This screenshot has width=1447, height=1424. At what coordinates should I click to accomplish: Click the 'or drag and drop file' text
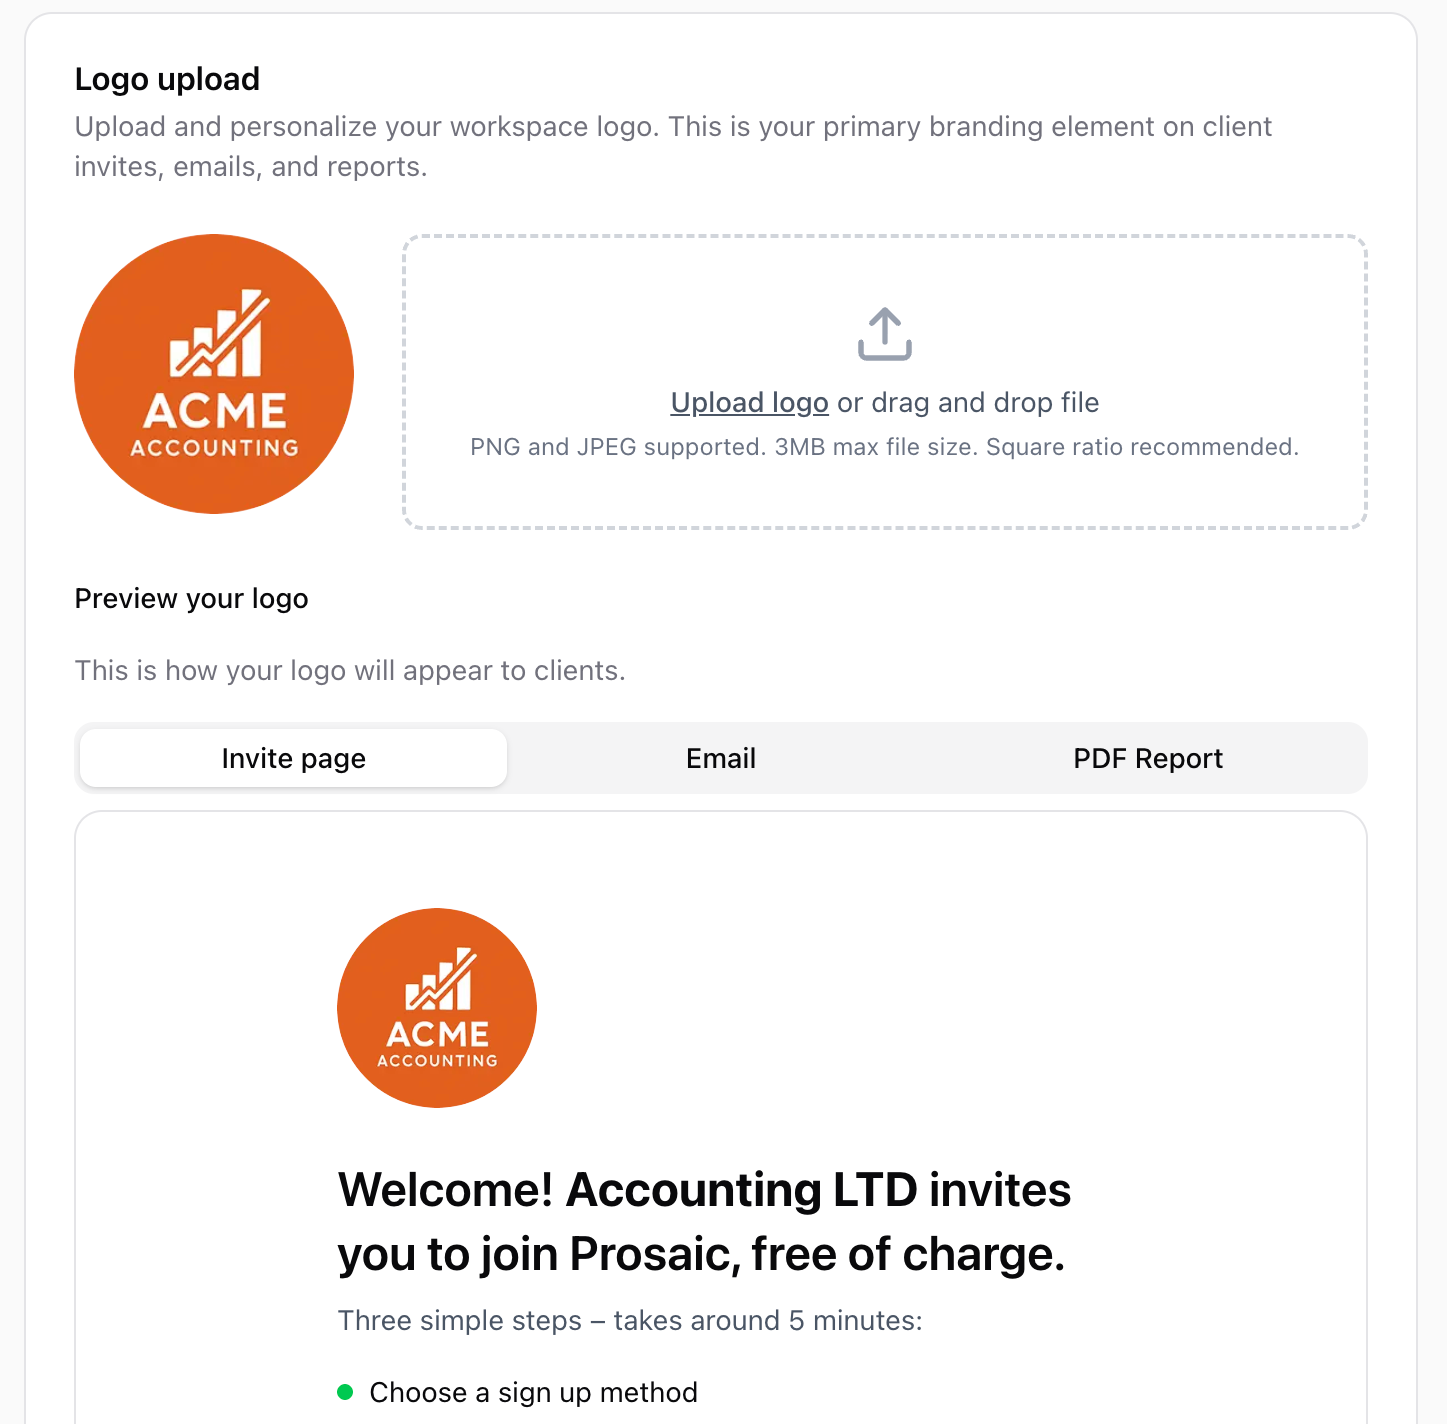tap(968, 402)
